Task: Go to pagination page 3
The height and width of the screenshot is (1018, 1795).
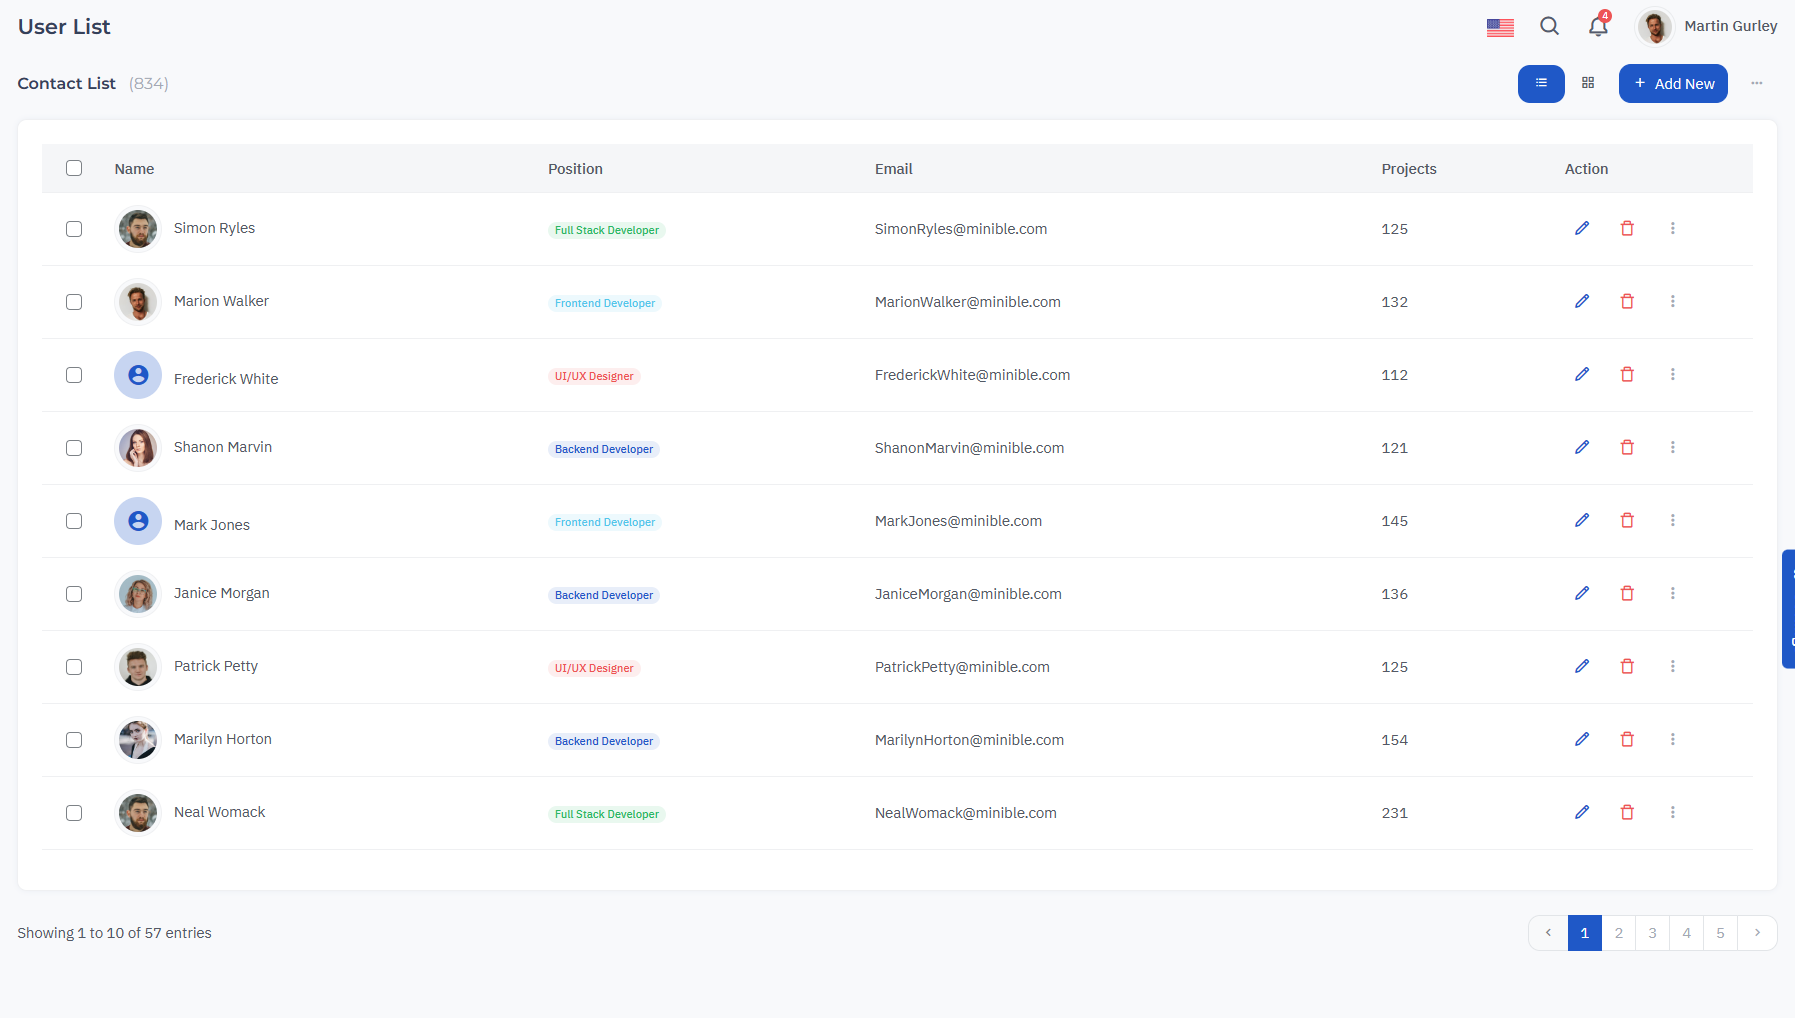Action: click(x=1653, y=933)
